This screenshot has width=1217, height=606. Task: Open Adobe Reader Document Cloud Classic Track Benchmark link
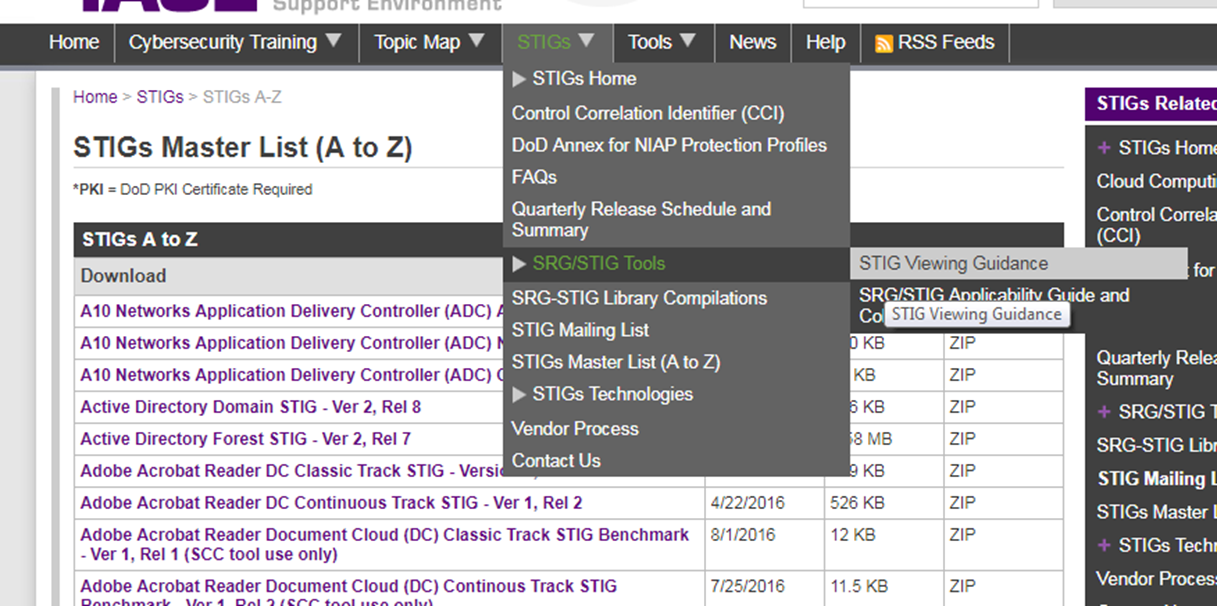click(385, 545)
